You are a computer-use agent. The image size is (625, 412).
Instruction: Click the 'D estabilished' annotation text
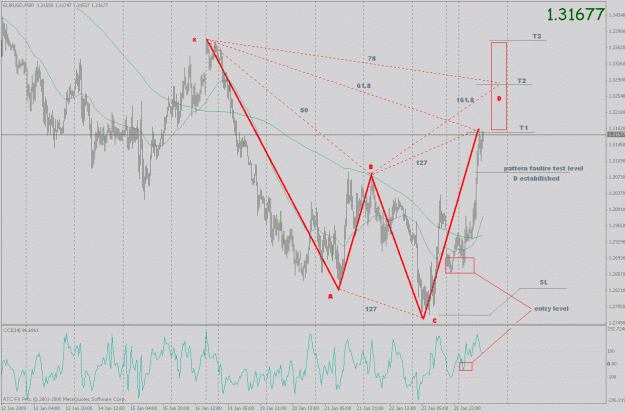click(x=536, y=179)
